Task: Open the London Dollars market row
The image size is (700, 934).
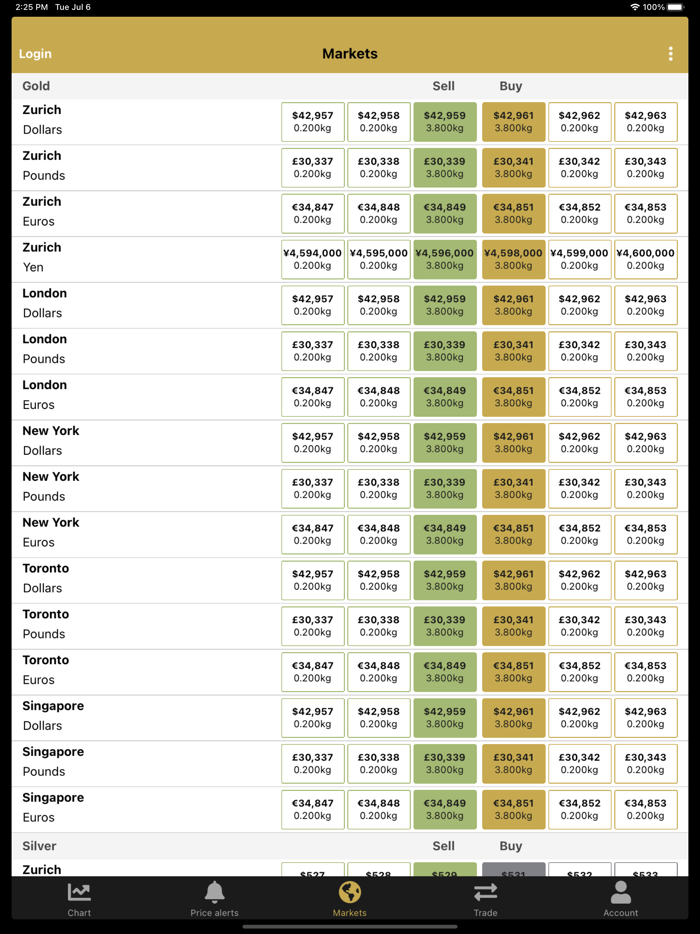Action: coord(140,305)
